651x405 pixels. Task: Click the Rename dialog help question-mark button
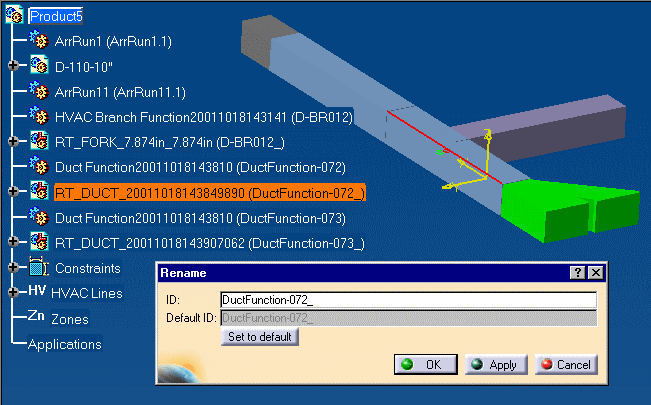[577, 273]
